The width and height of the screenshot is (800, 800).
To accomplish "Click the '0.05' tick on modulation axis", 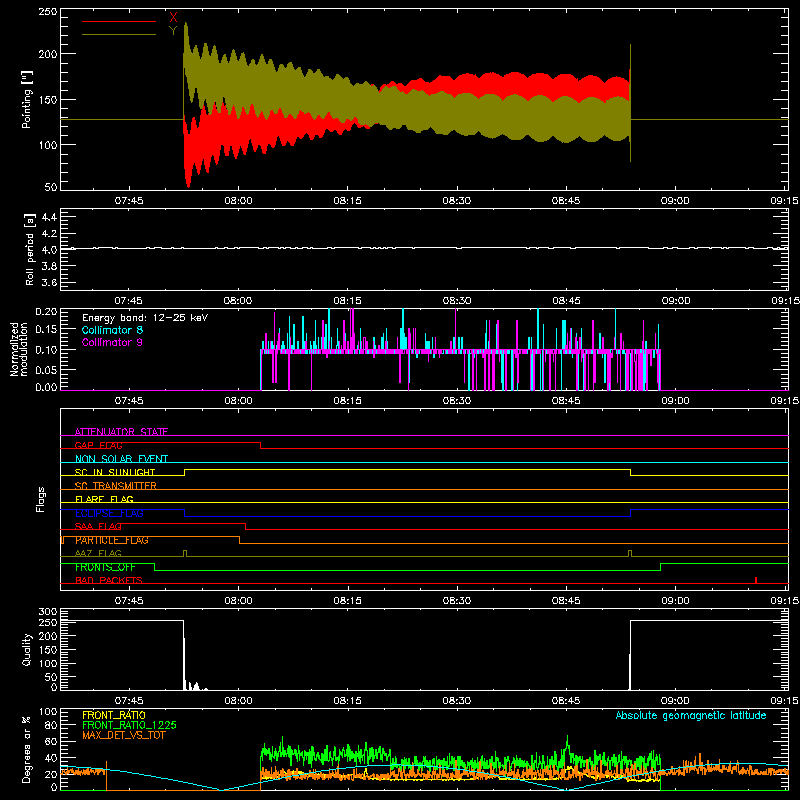I will [x=46, y=368].
